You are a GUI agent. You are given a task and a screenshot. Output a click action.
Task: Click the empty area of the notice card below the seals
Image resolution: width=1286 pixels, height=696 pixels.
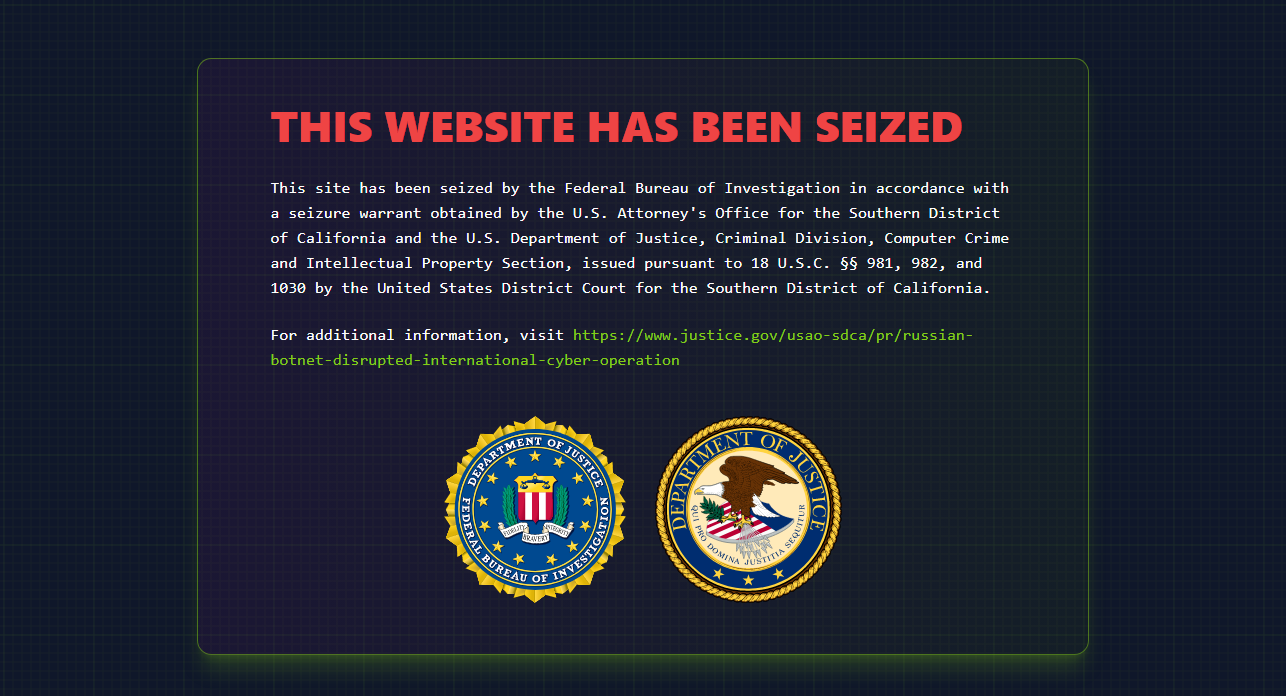pyautogui.click(x=642, y=628)
